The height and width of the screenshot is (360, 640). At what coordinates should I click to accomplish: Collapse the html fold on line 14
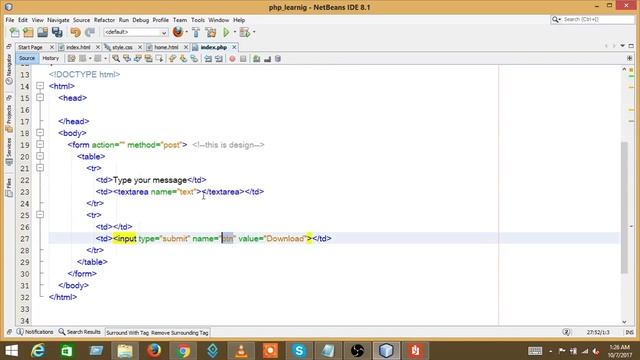[x=40, y=86]
